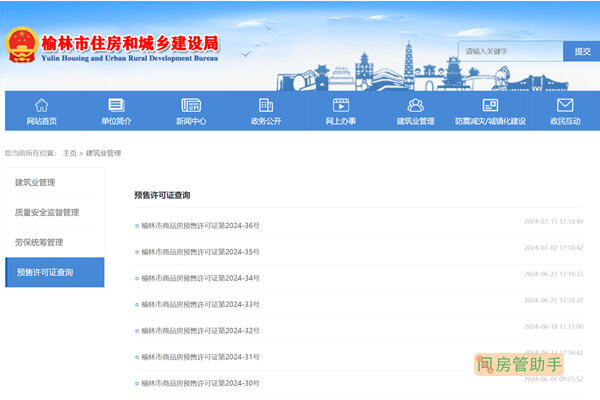Click the national emblem logo

click(x=22, y=45)
